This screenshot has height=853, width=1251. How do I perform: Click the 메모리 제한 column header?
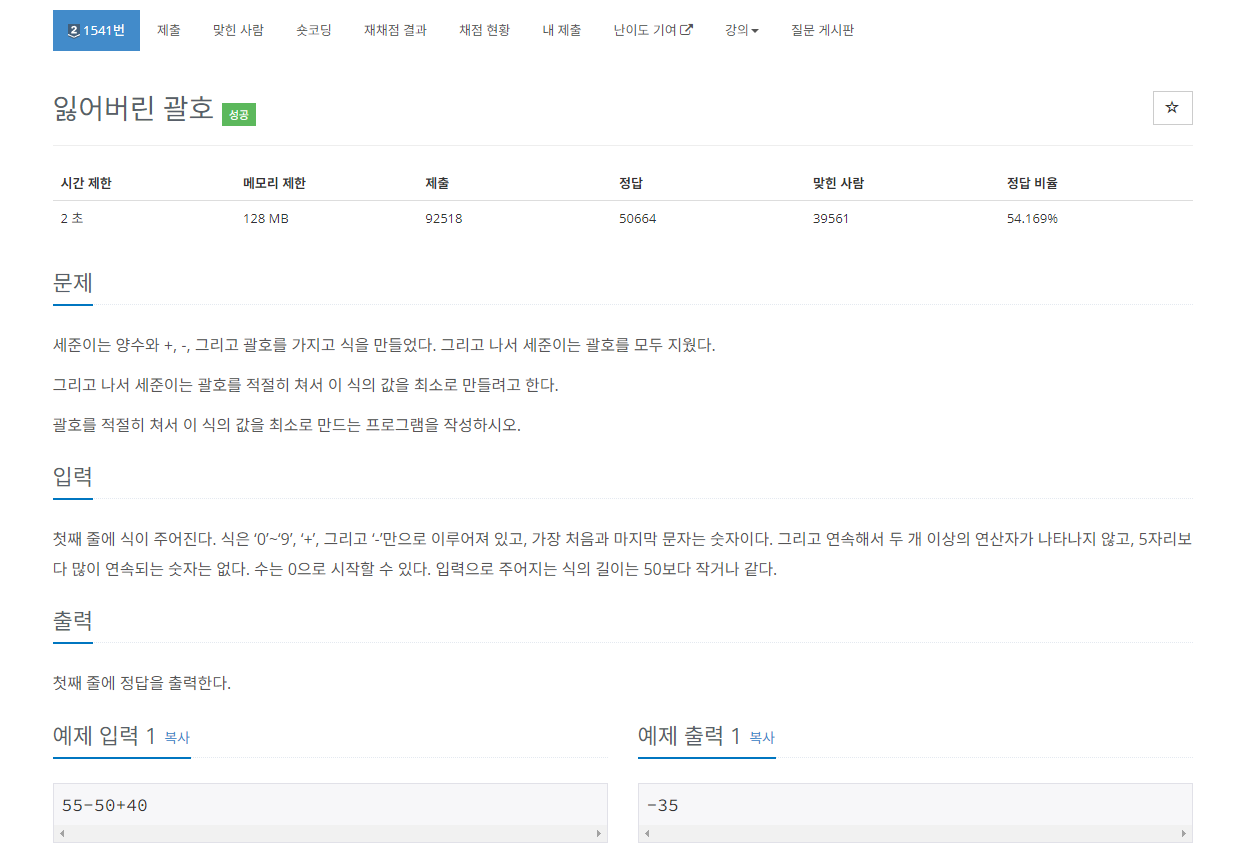click(x=274, y=183)
